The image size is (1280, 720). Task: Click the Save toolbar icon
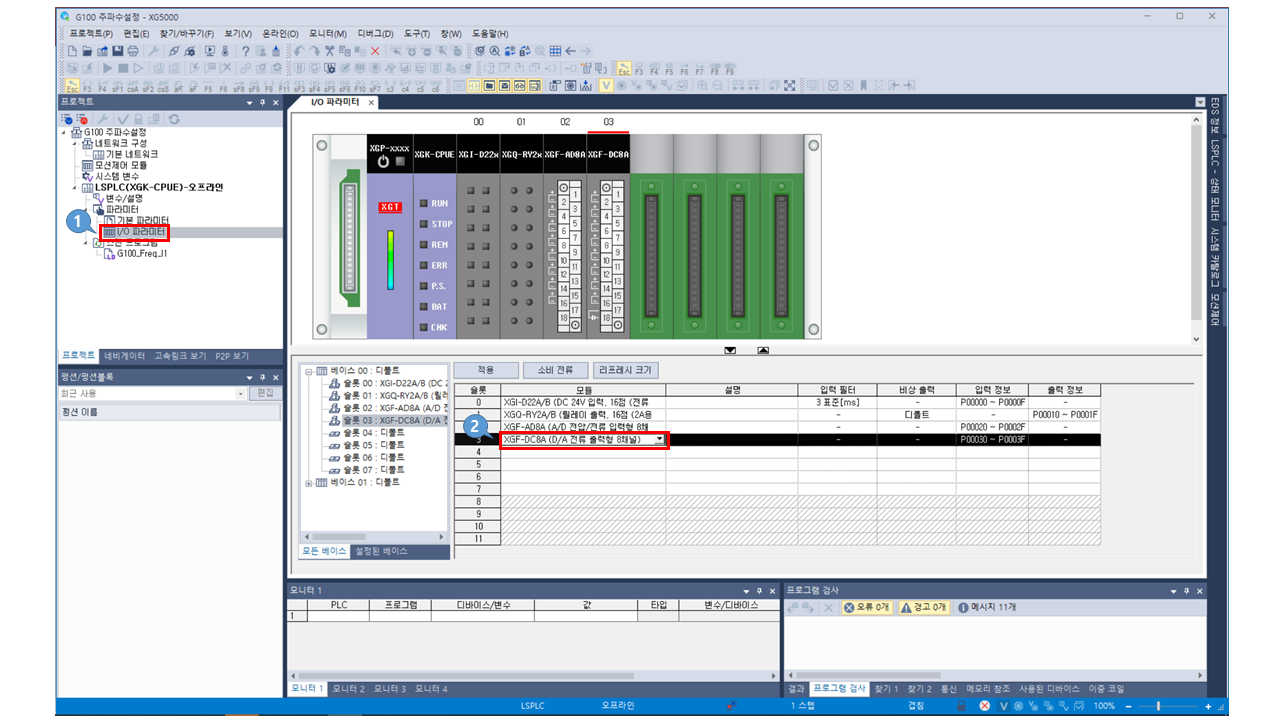click(120, 48)
